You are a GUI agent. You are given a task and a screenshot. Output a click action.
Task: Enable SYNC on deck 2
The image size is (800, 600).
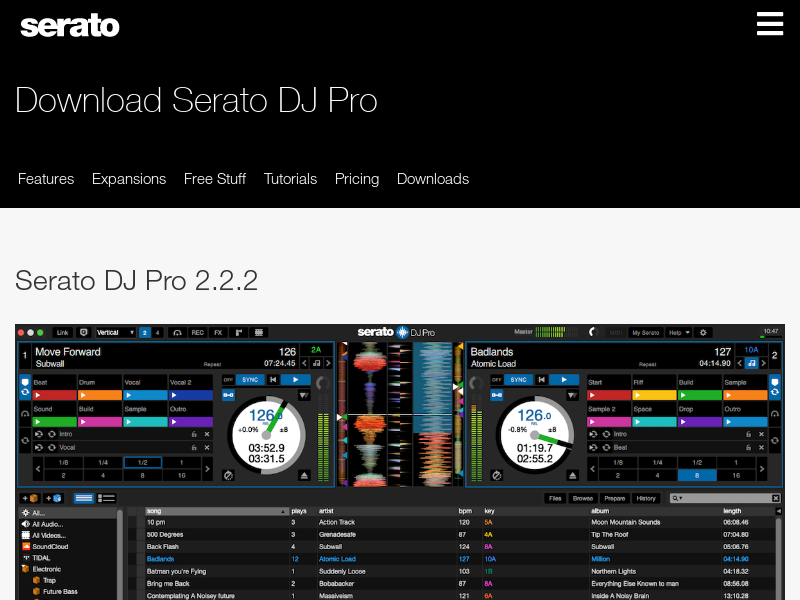point(518,380)
